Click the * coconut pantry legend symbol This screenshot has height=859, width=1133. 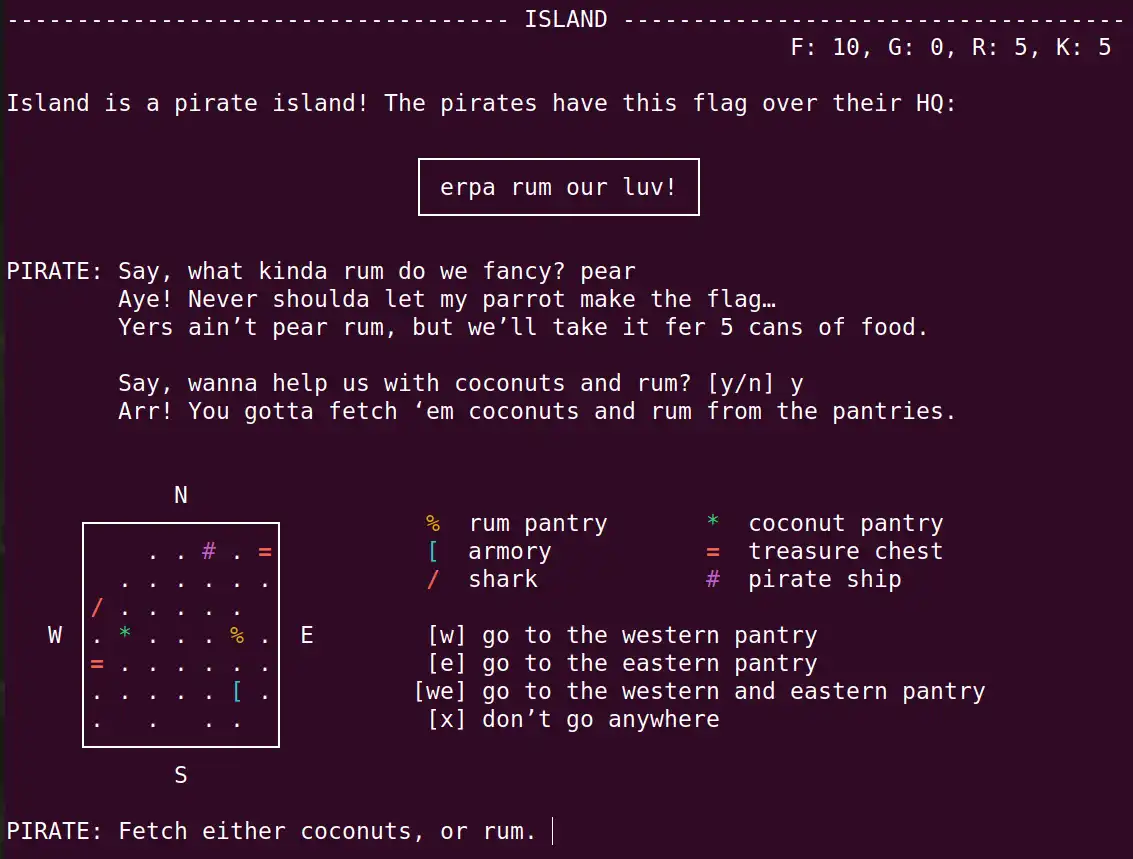coord(712,522)
